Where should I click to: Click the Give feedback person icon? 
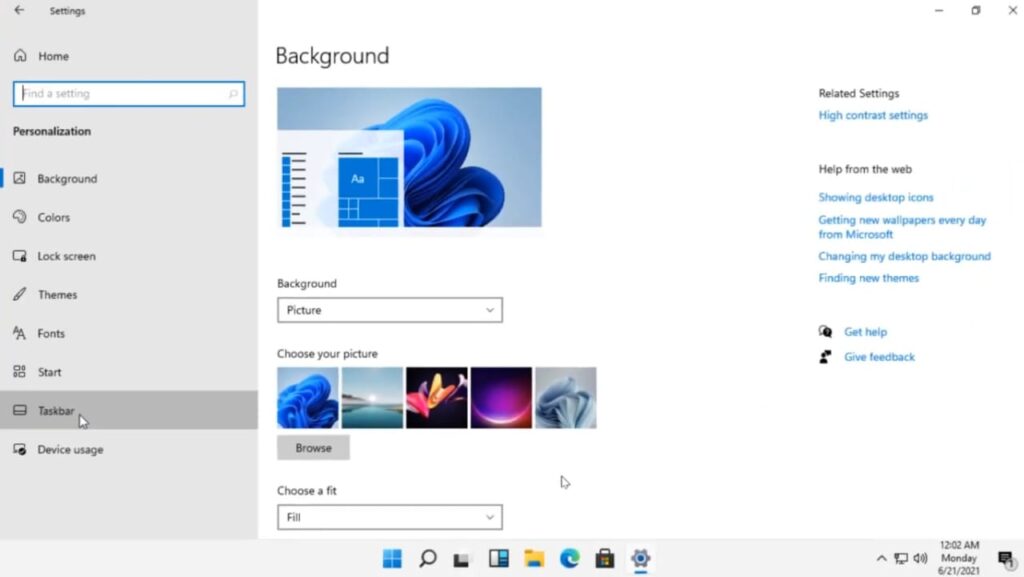pyautogui.click(x=825, y=357)
